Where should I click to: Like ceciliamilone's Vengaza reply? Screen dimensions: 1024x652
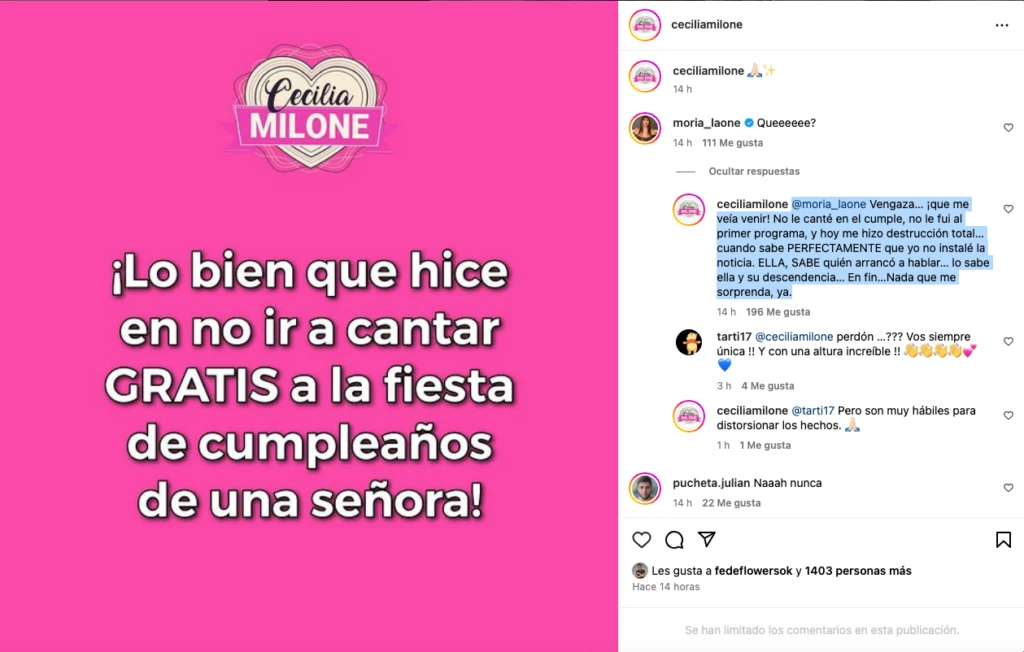[1008, 209]
